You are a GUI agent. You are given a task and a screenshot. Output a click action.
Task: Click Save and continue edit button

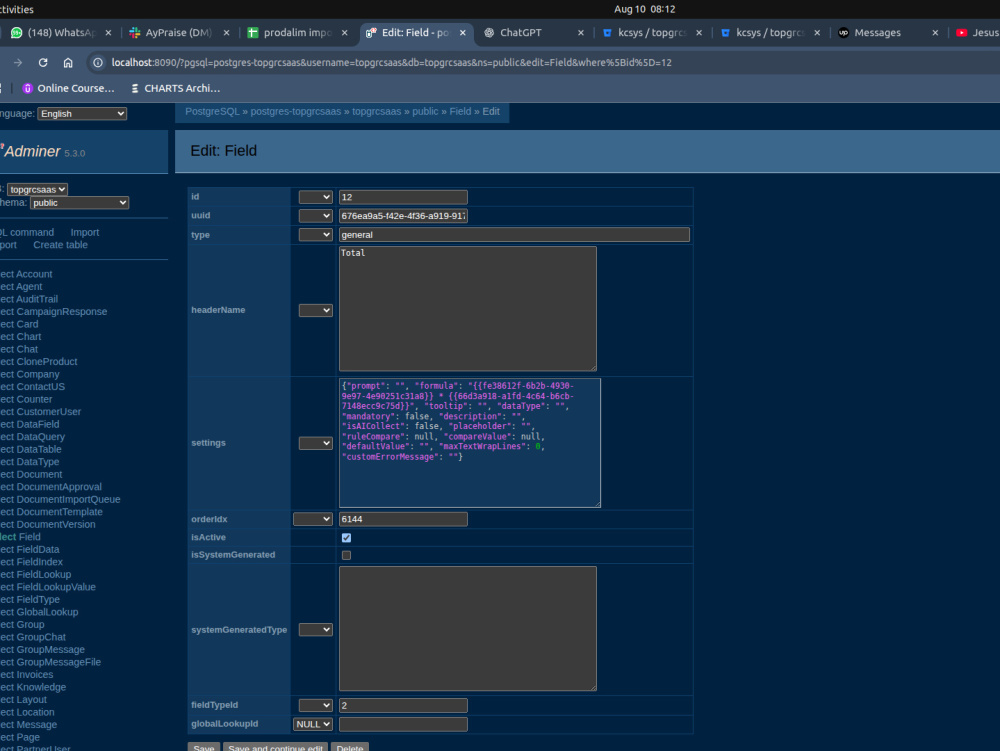tap(276, 747)
